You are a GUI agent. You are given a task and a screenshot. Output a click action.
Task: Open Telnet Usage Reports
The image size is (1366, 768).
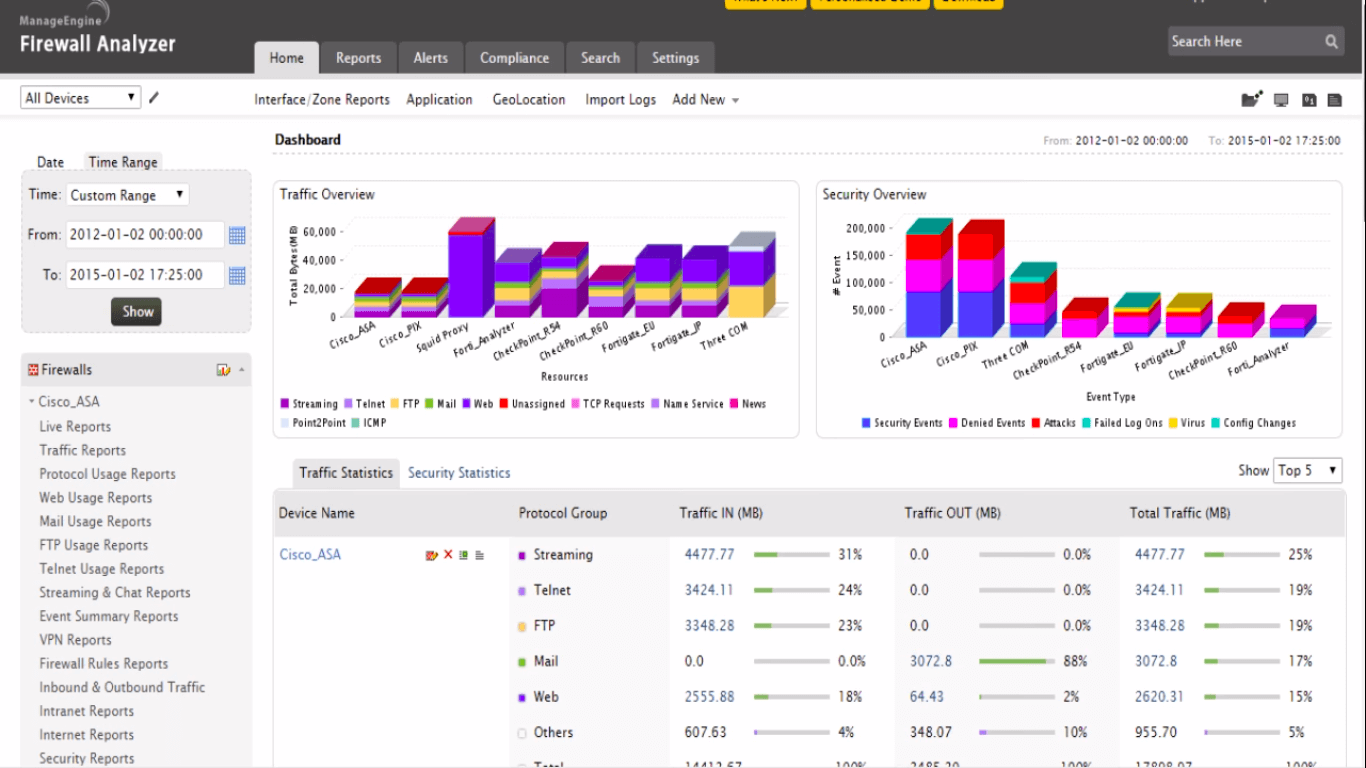[101, 569]
